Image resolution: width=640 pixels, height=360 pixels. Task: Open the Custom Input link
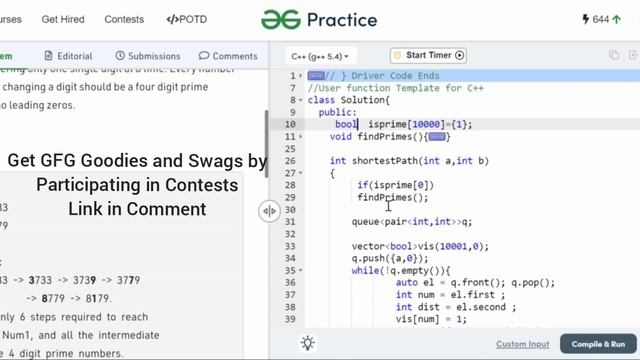522,344
